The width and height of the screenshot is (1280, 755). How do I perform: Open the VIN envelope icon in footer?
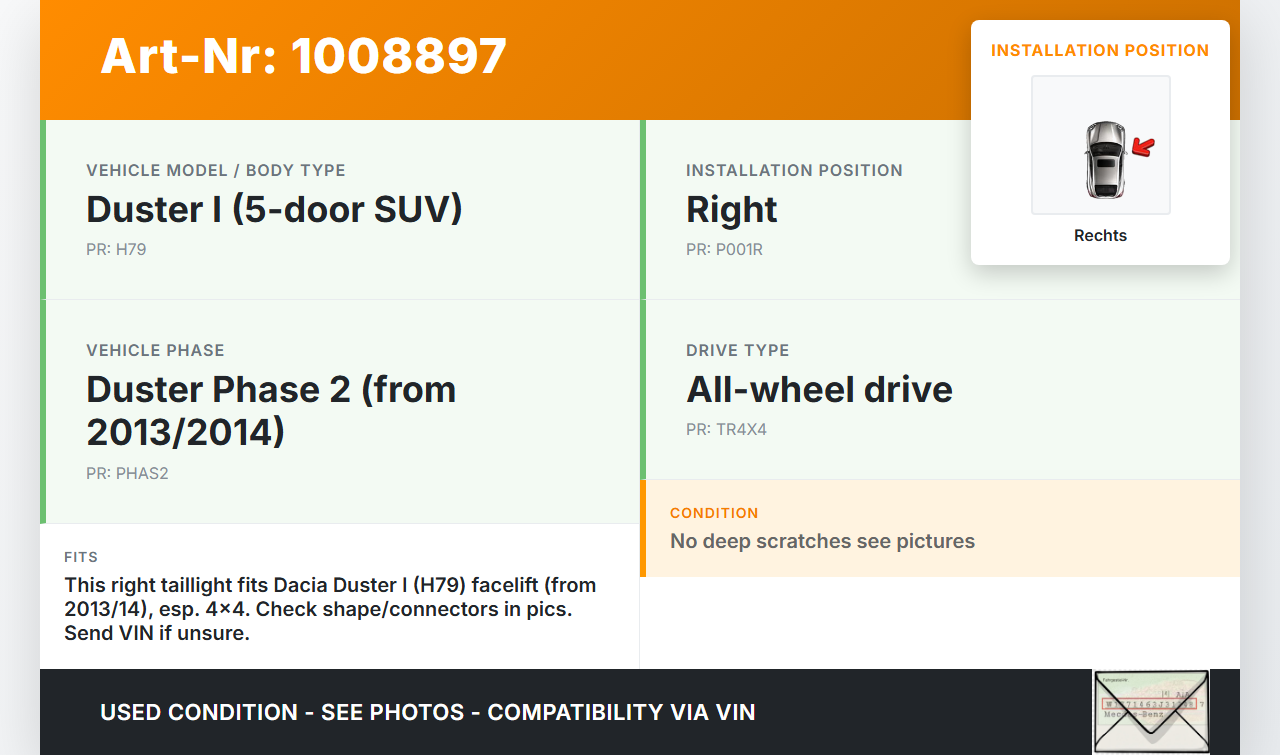point(1151,711)
